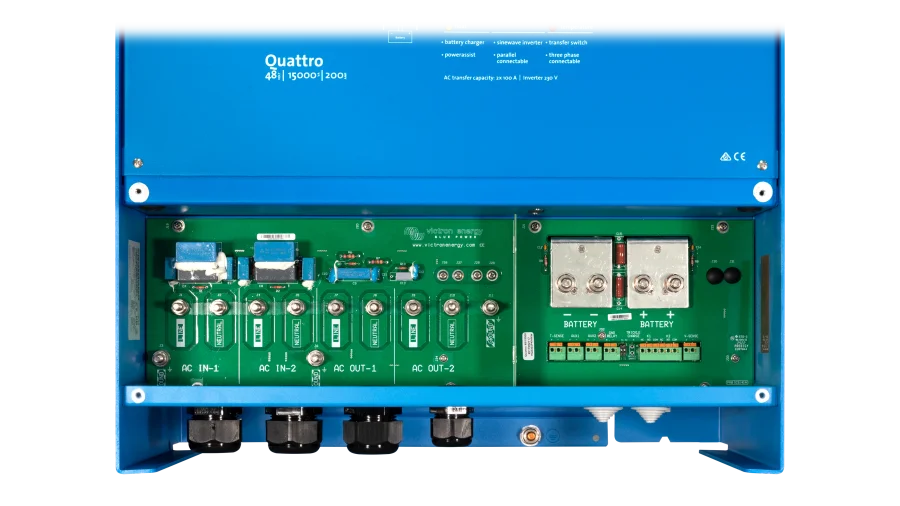The image size is (900, 506).
Task: Click the NEUTRAL terminal stud of AC OUT-1
Action: (x=374, y=308)
